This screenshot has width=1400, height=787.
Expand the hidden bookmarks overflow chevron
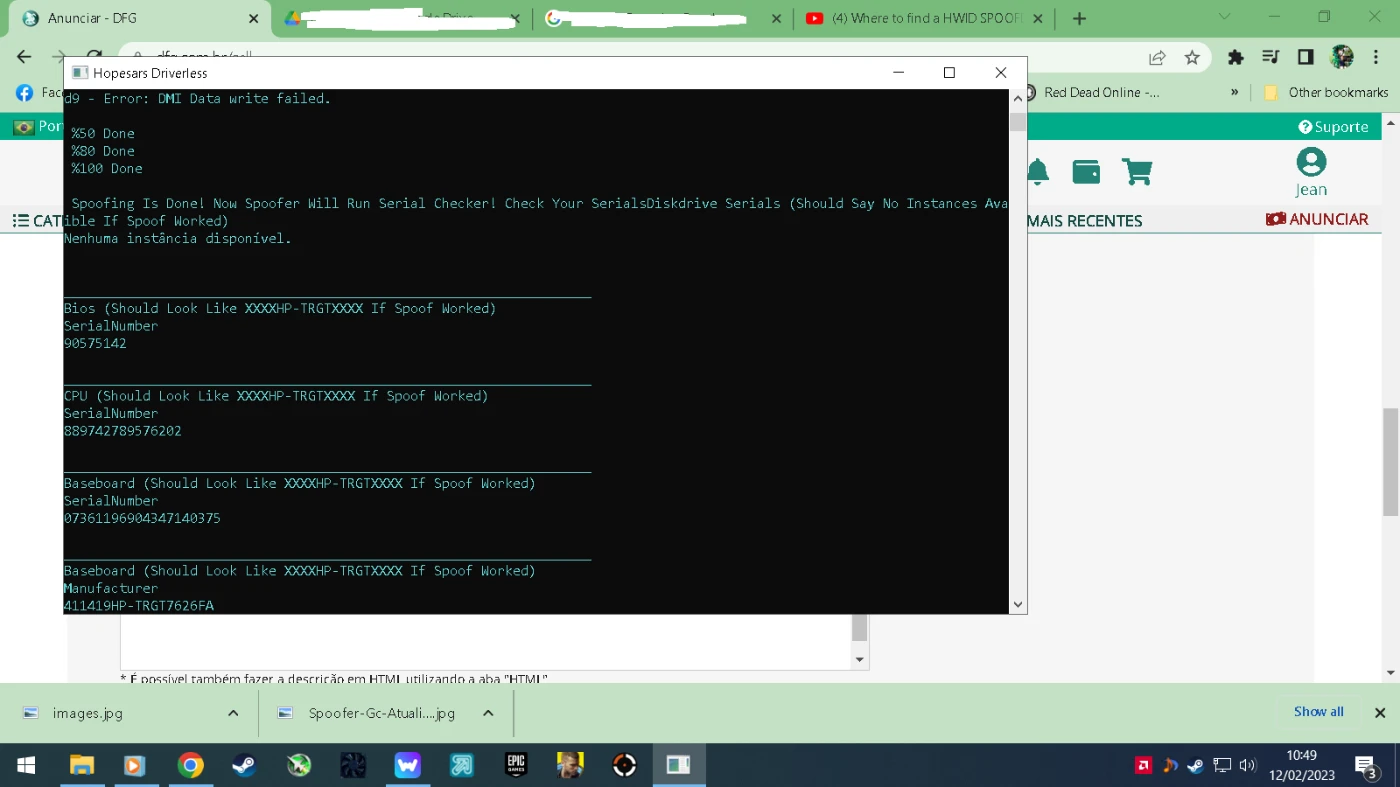(x=1234, y=92)
